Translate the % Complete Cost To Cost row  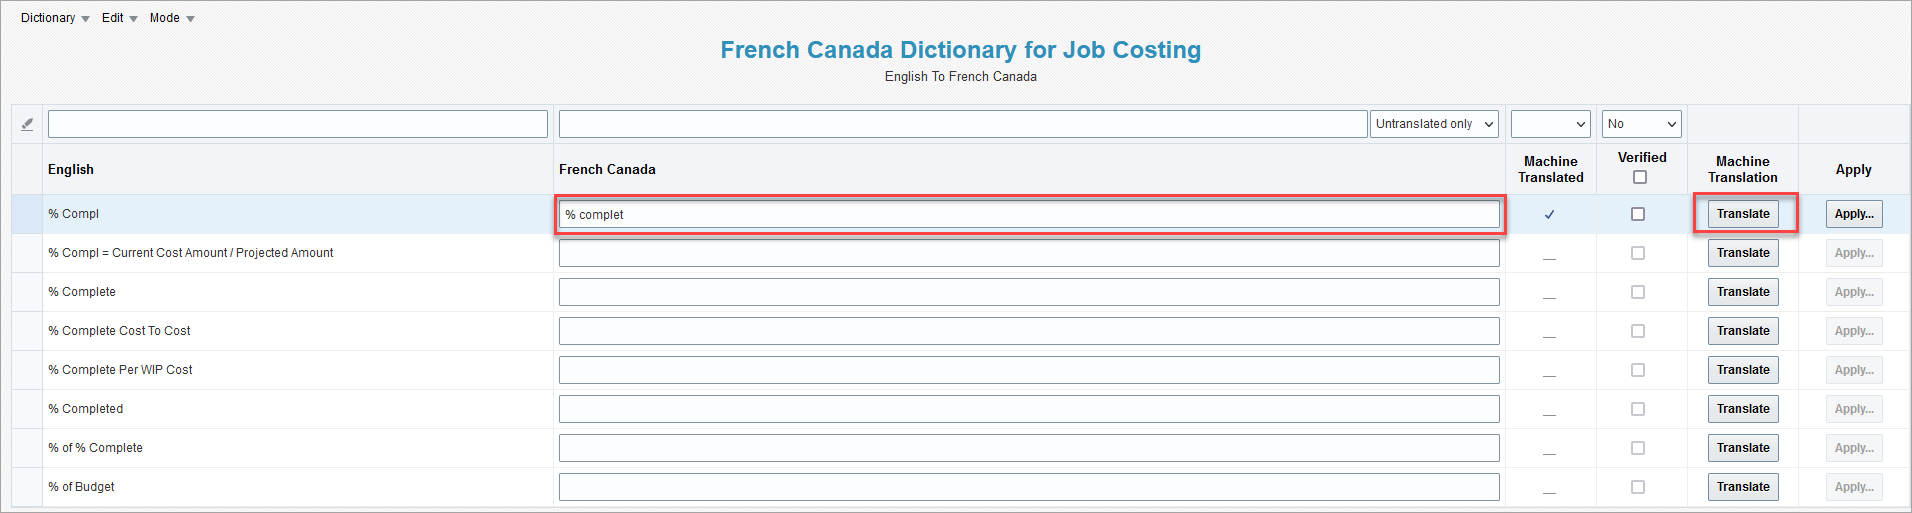pos(1743,331)
